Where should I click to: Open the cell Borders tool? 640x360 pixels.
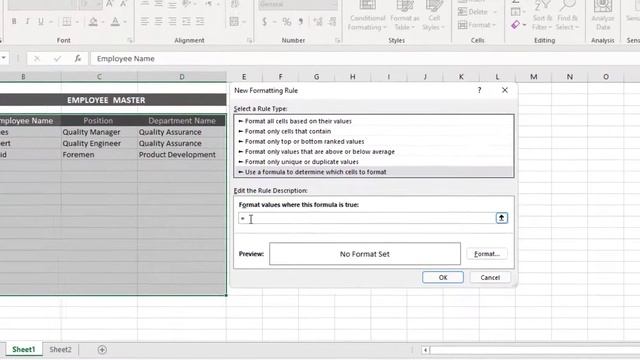67,21
